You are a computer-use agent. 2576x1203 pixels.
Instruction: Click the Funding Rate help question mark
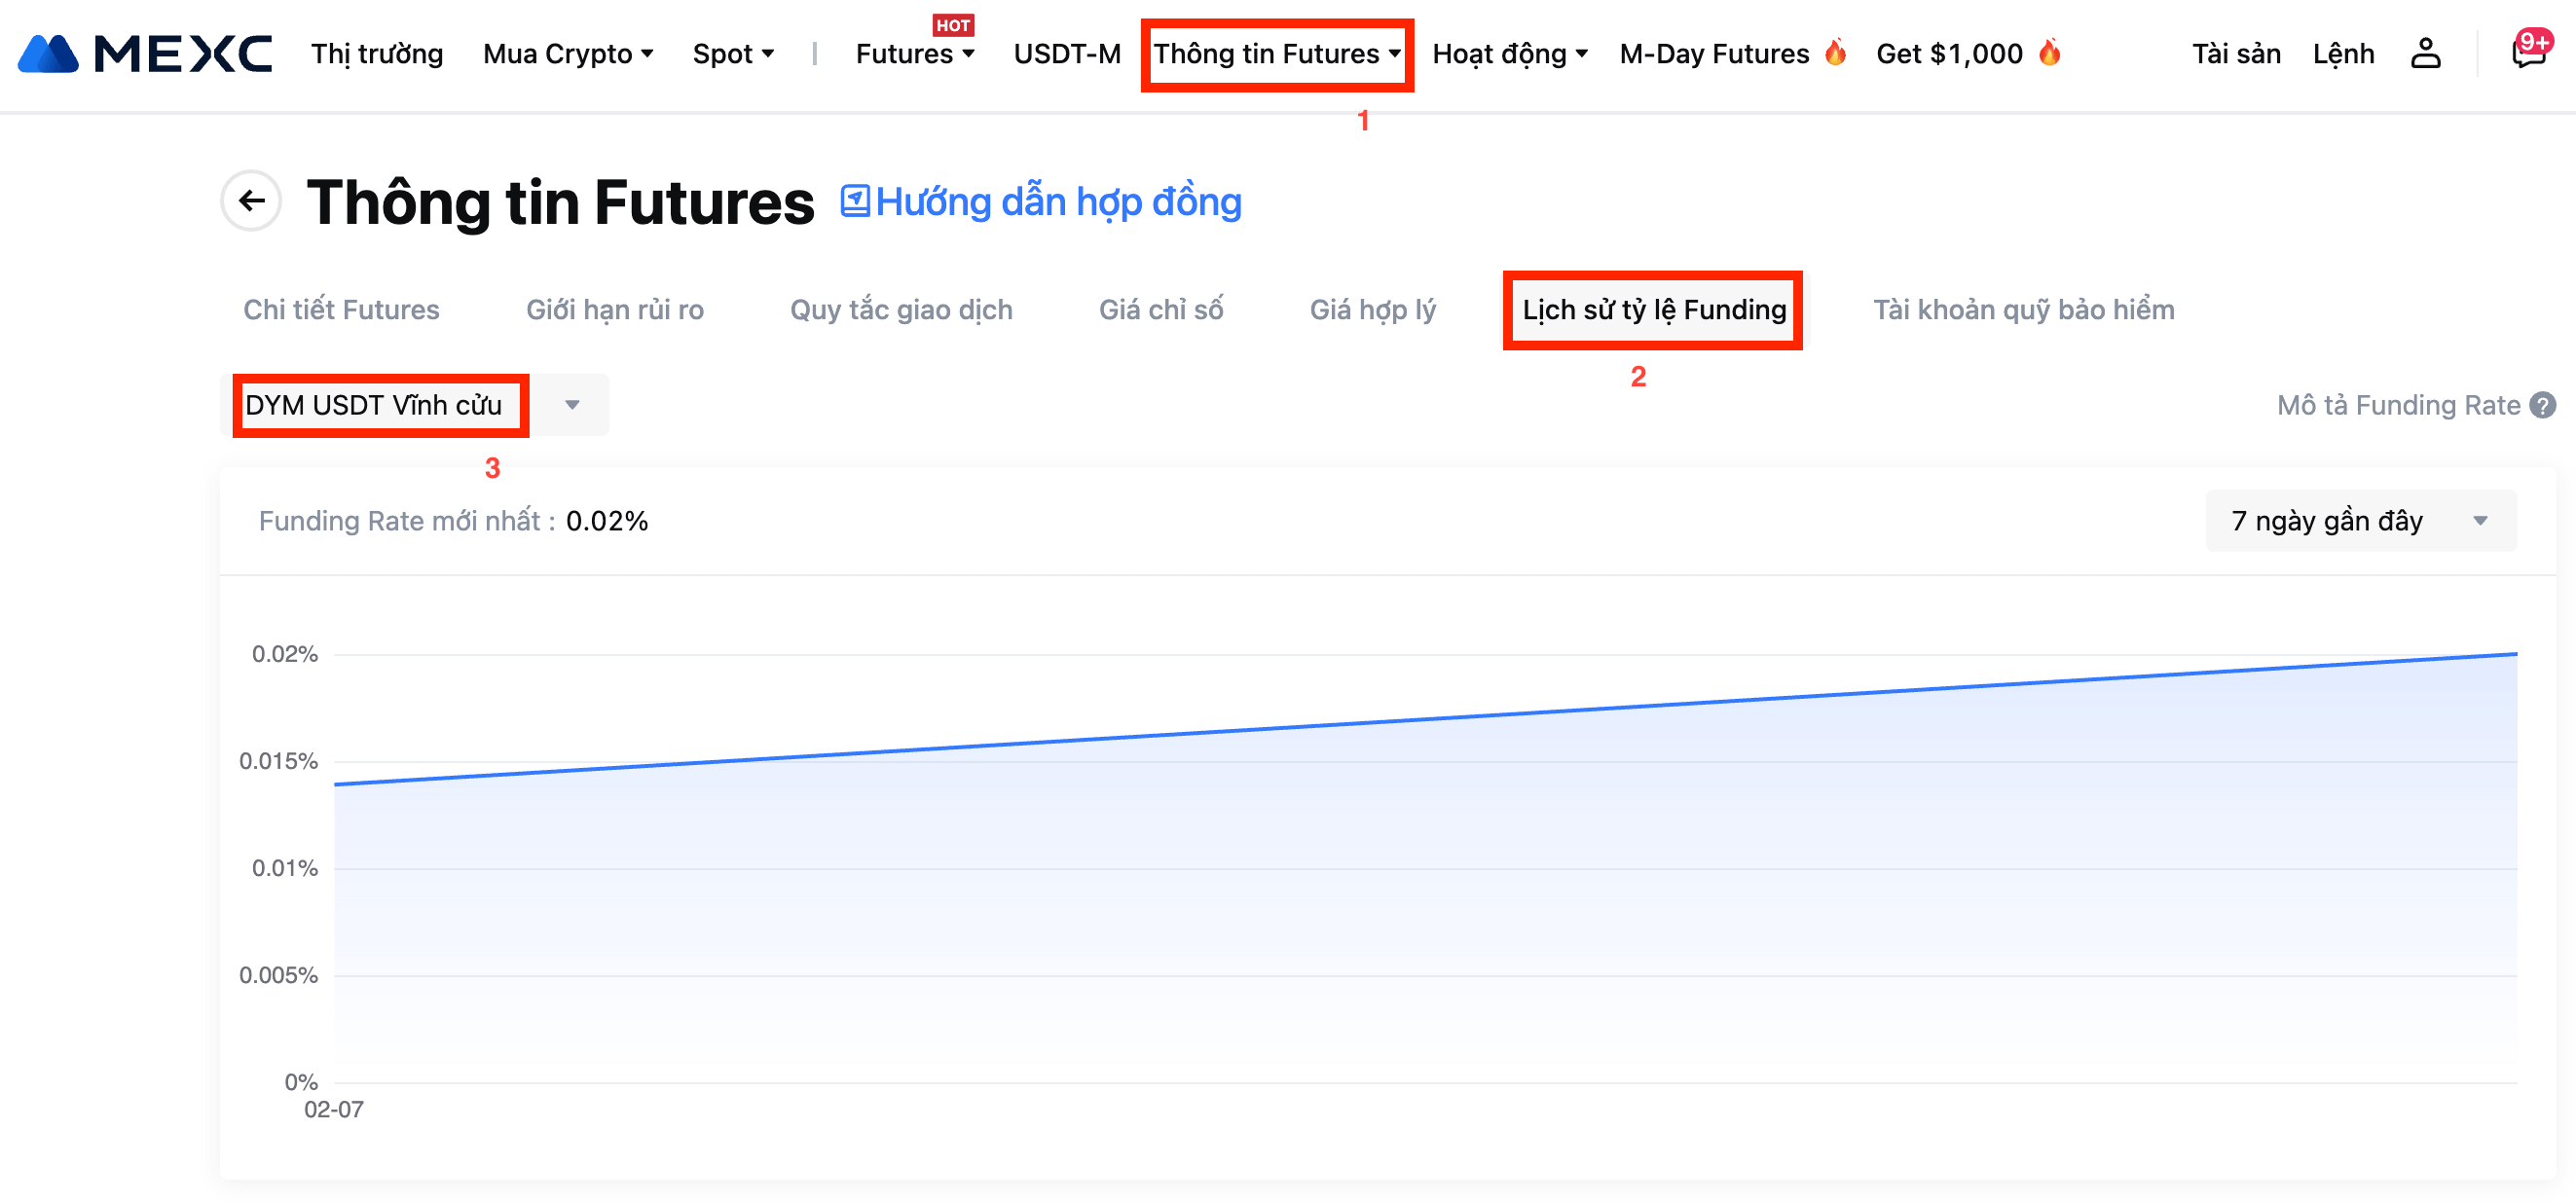point(2543,405)
